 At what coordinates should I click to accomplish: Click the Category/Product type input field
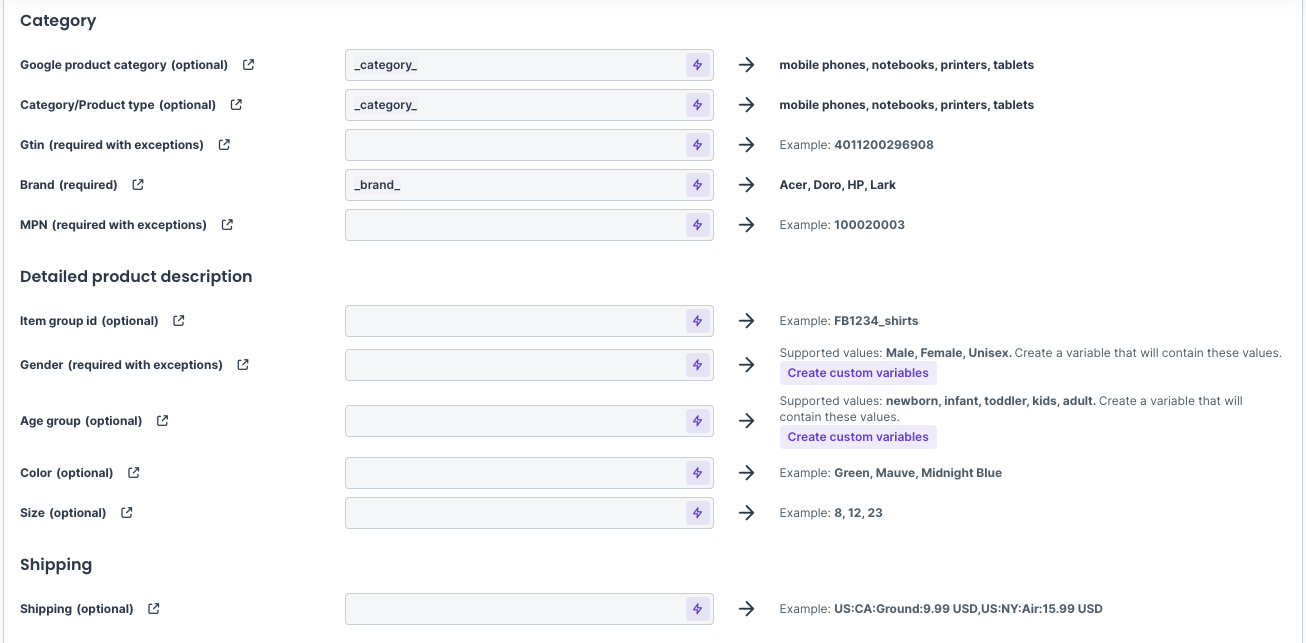[x=514, y=105]
